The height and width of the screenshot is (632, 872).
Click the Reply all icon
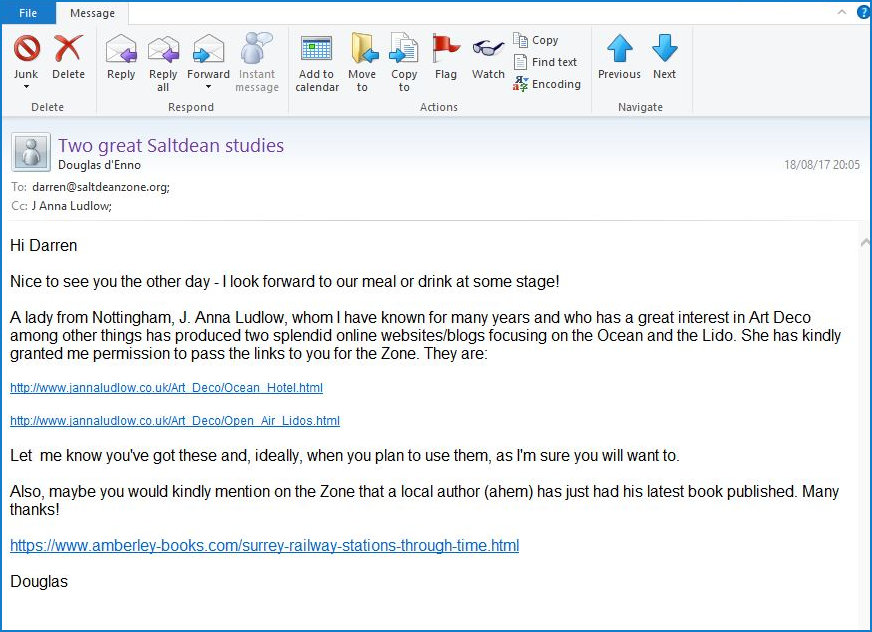point(163,50)
